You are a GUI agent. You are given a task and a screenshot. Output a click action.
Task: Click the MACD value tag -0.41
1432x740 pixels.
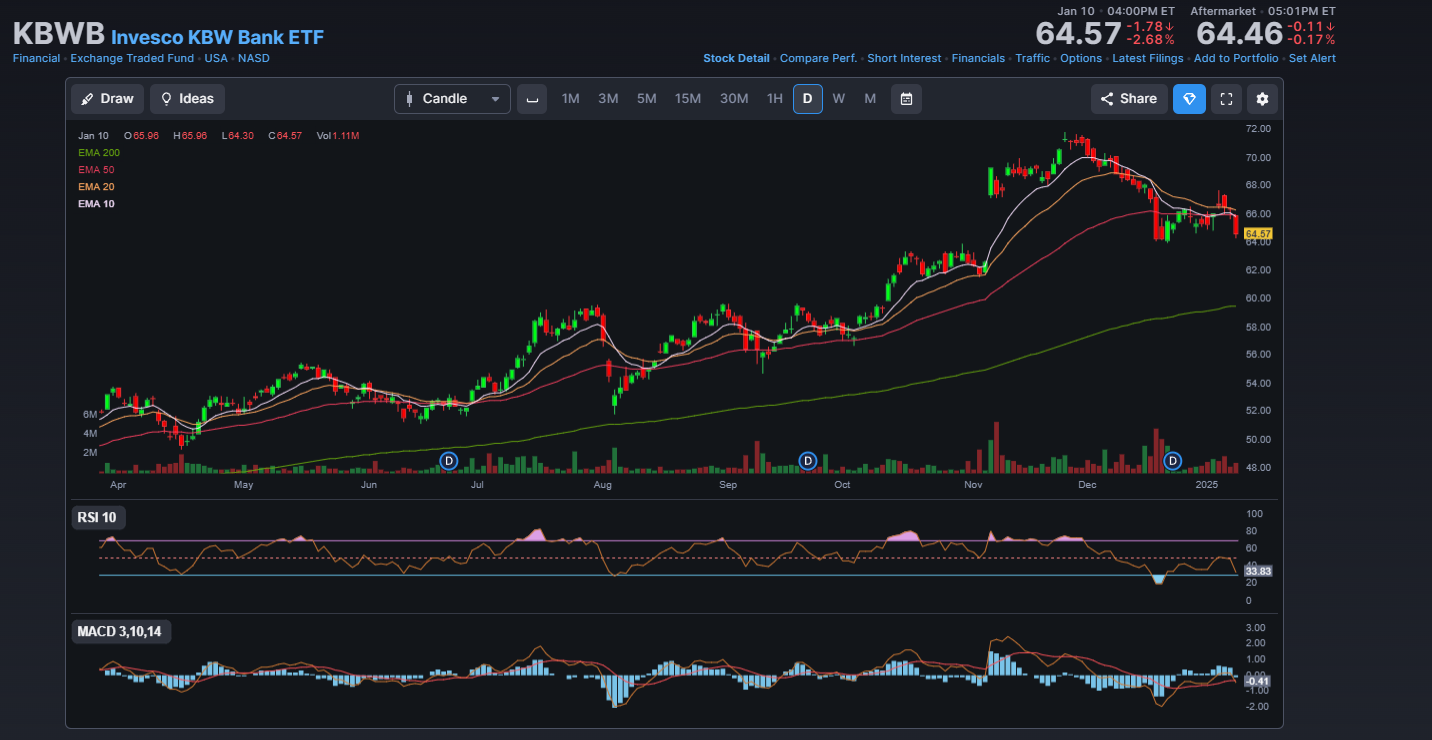[1257, 681]
